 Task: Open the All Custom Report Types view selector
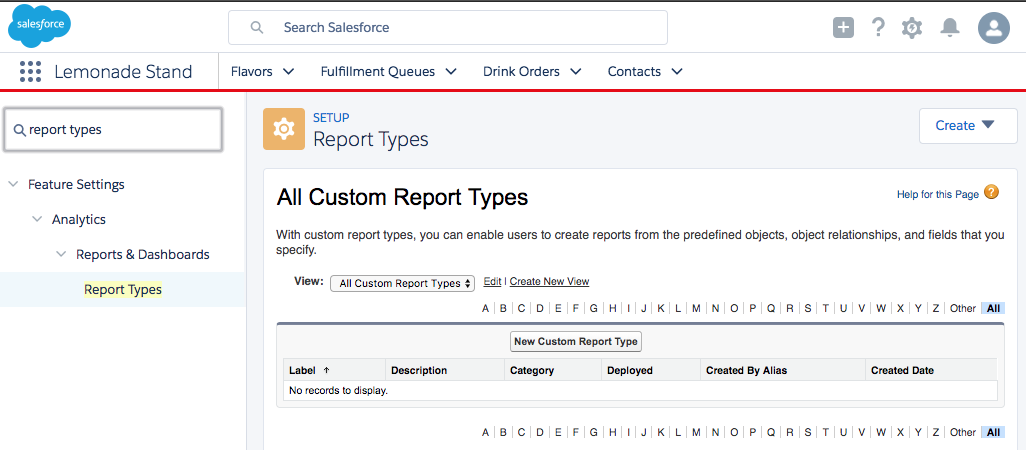click(402, 283)
